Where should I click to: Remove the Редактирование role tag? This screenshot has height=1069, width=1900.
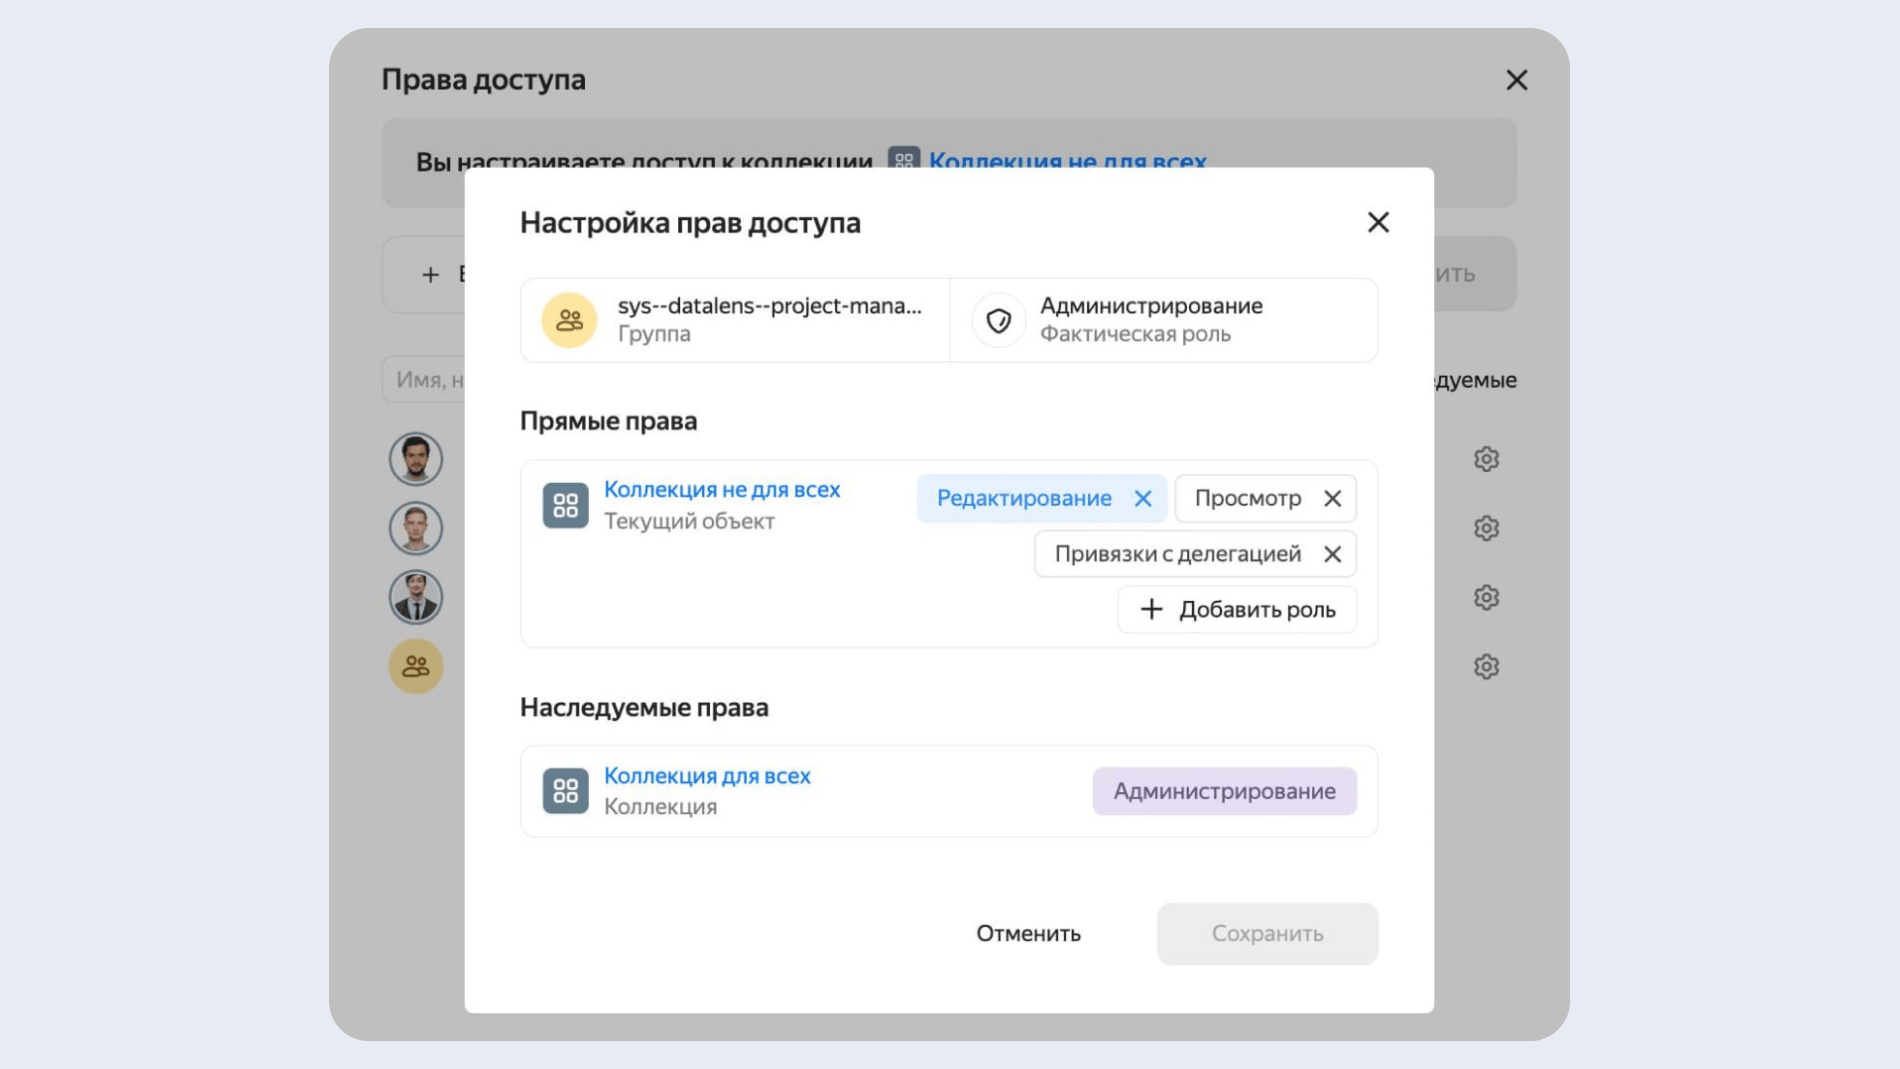tap(1143, 498)
